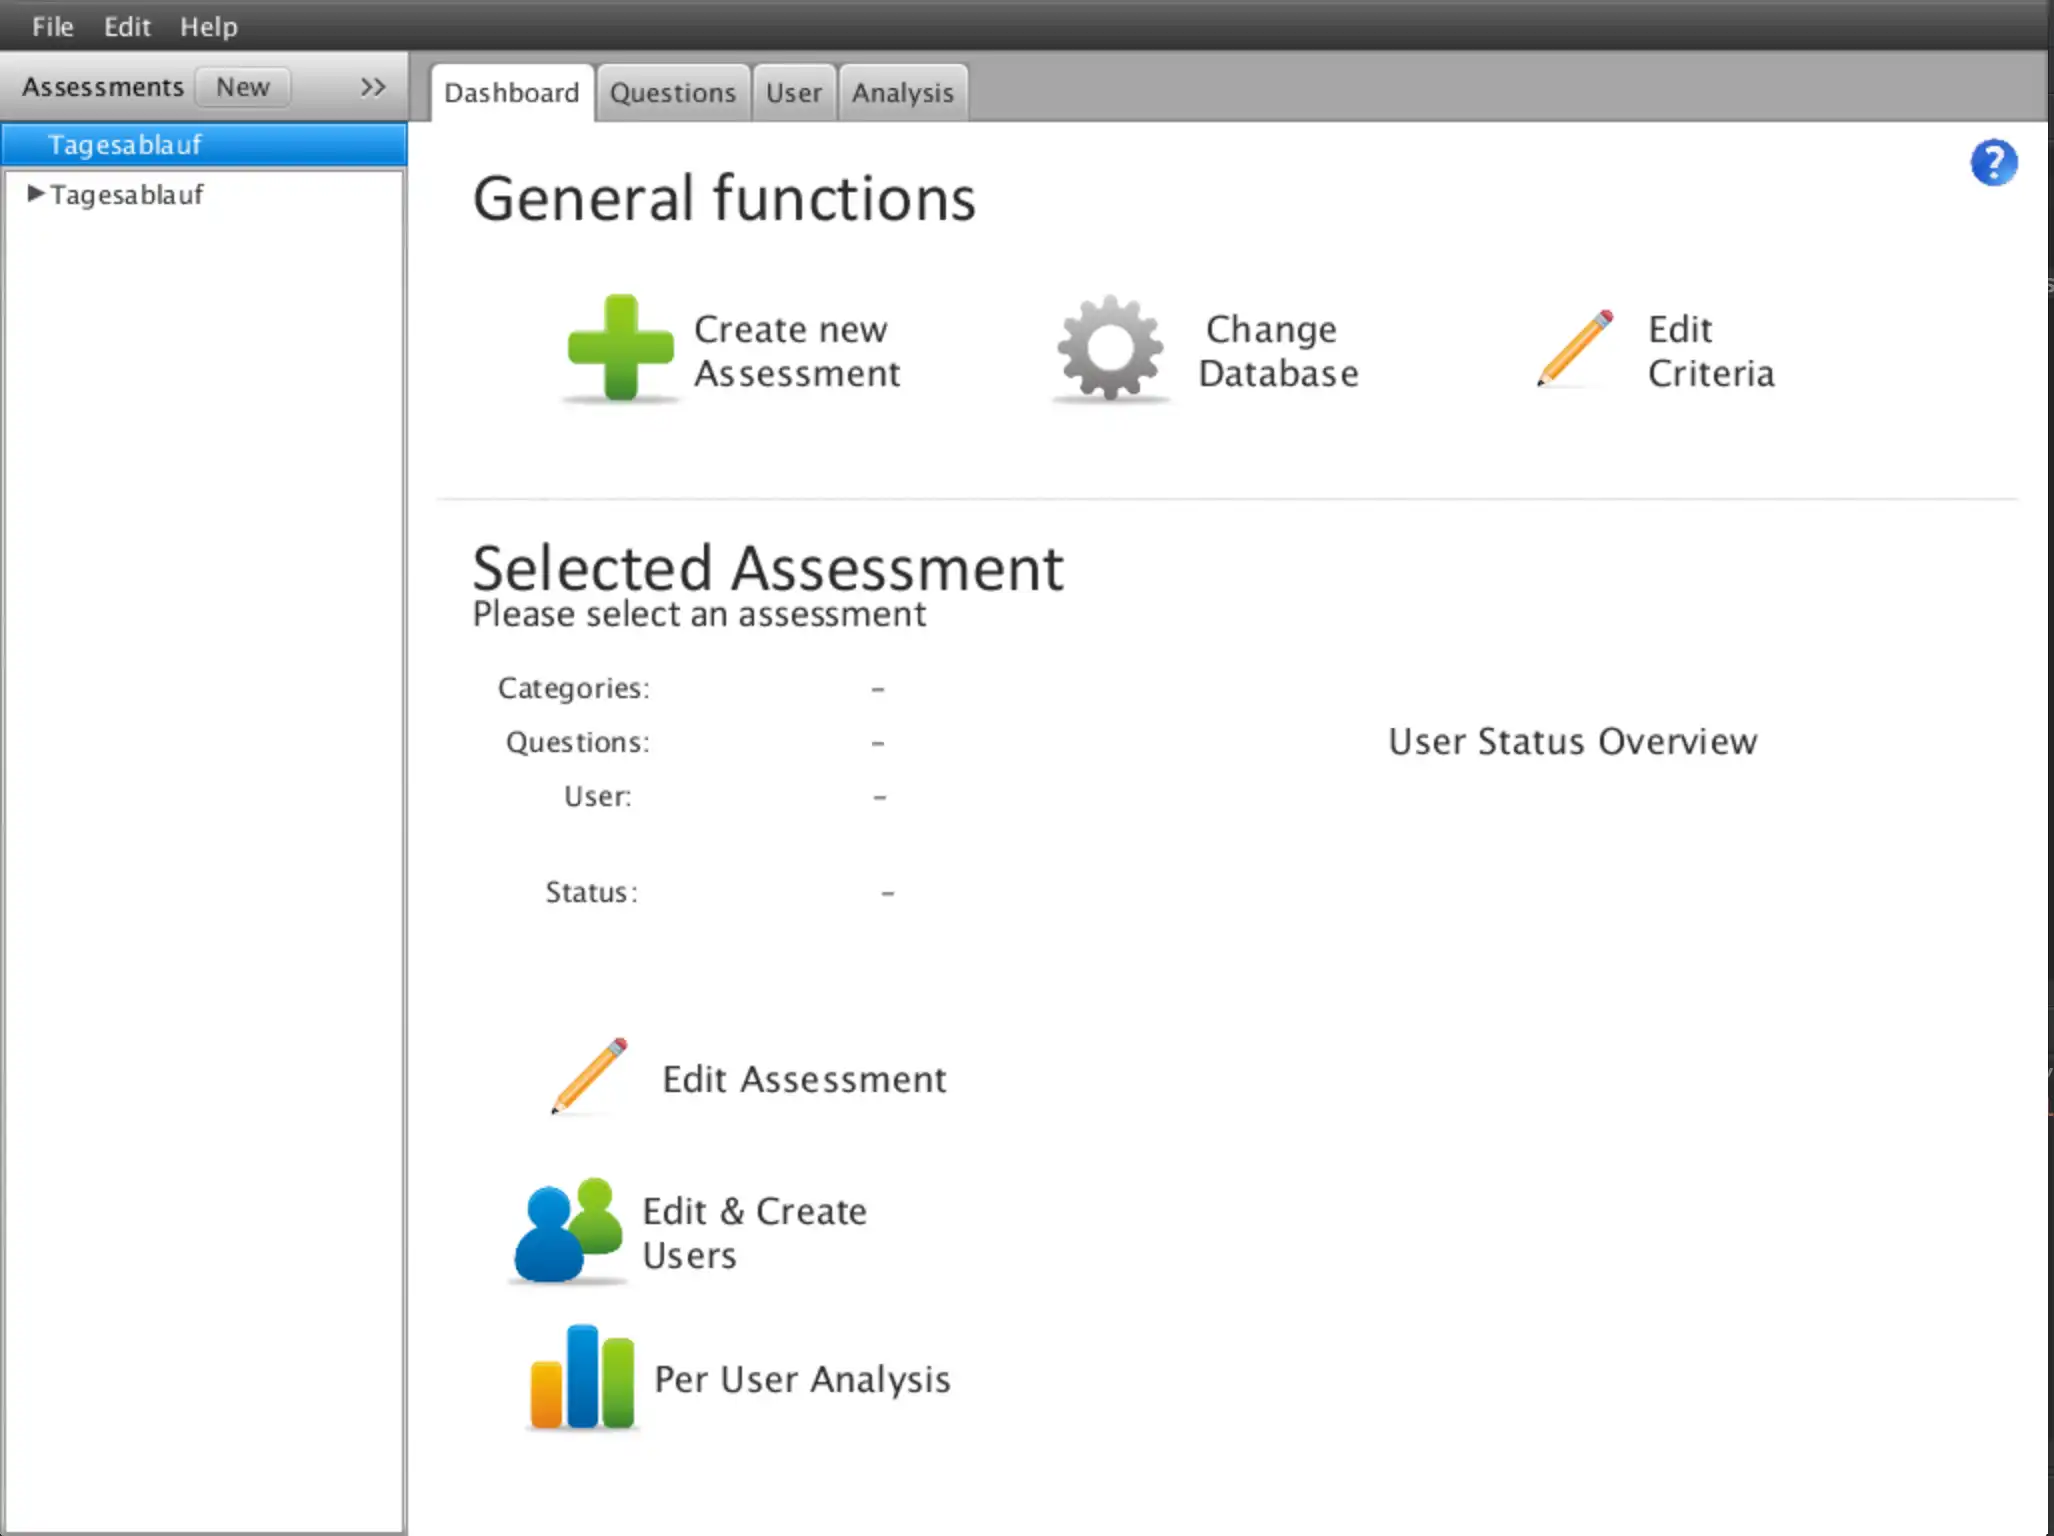Click the Edit menu in menu bar
Image resolution: width=2054 pixels, height=1536 pixels.
tap(127, 26)
